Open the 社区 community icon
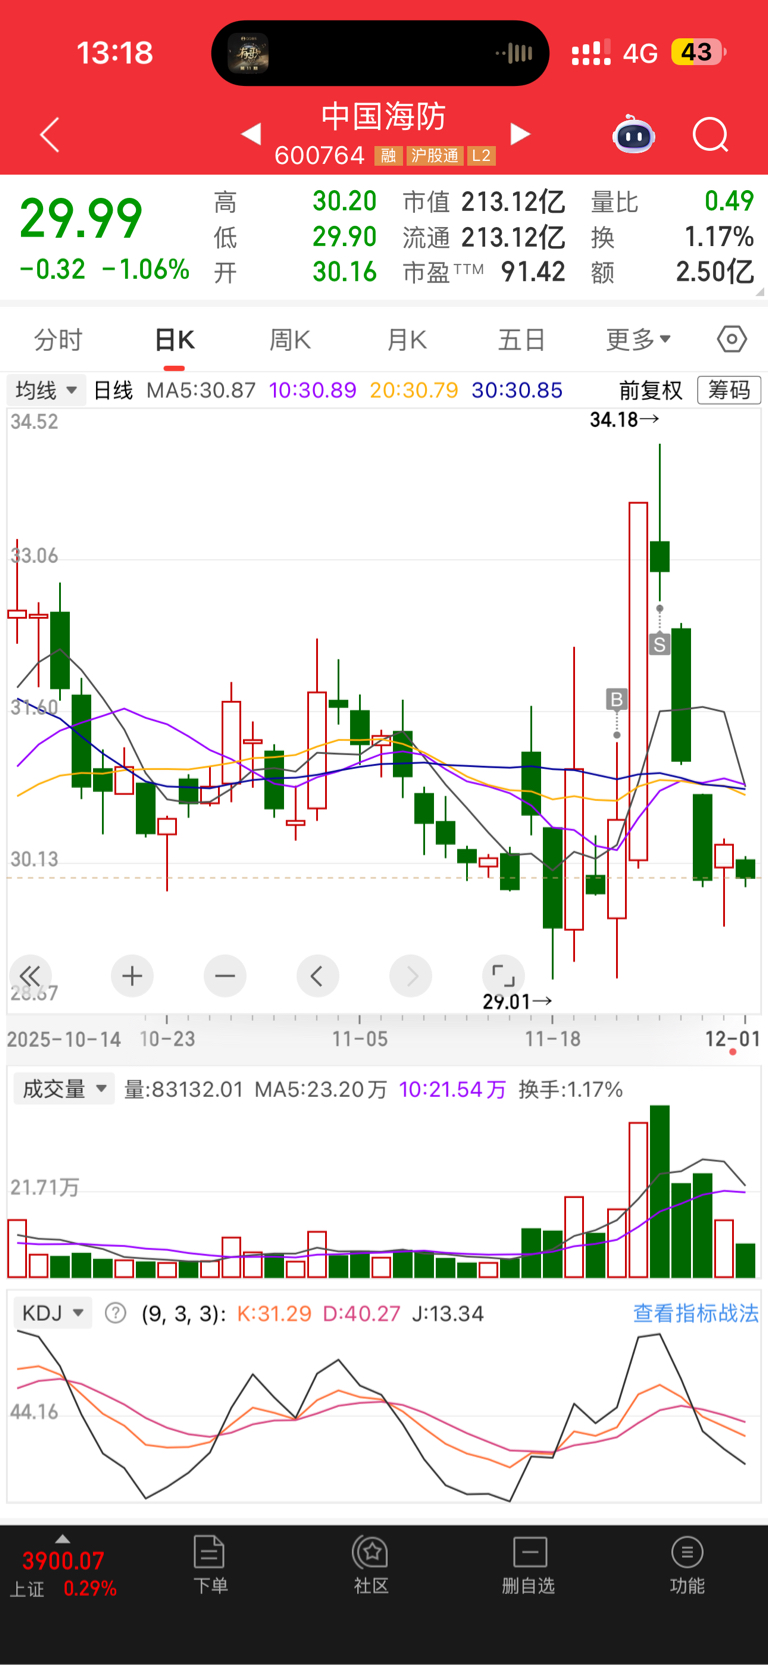Viewport: 768px width, 1665px height. click(x=371, y=1565)
